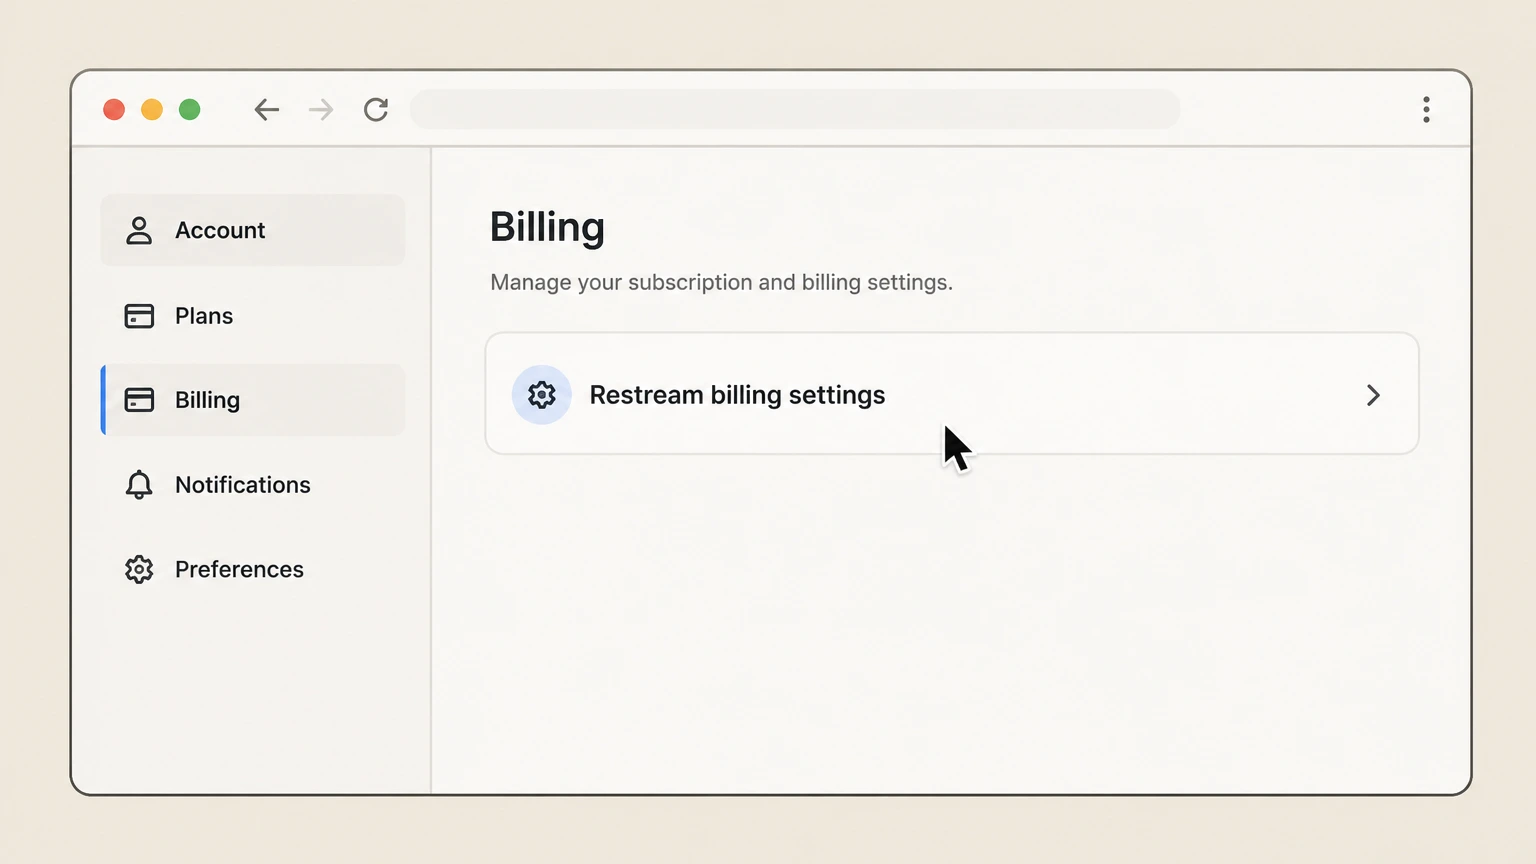1536x864 pixels.
Task: Open Restream billing settings
Action: 952,394
